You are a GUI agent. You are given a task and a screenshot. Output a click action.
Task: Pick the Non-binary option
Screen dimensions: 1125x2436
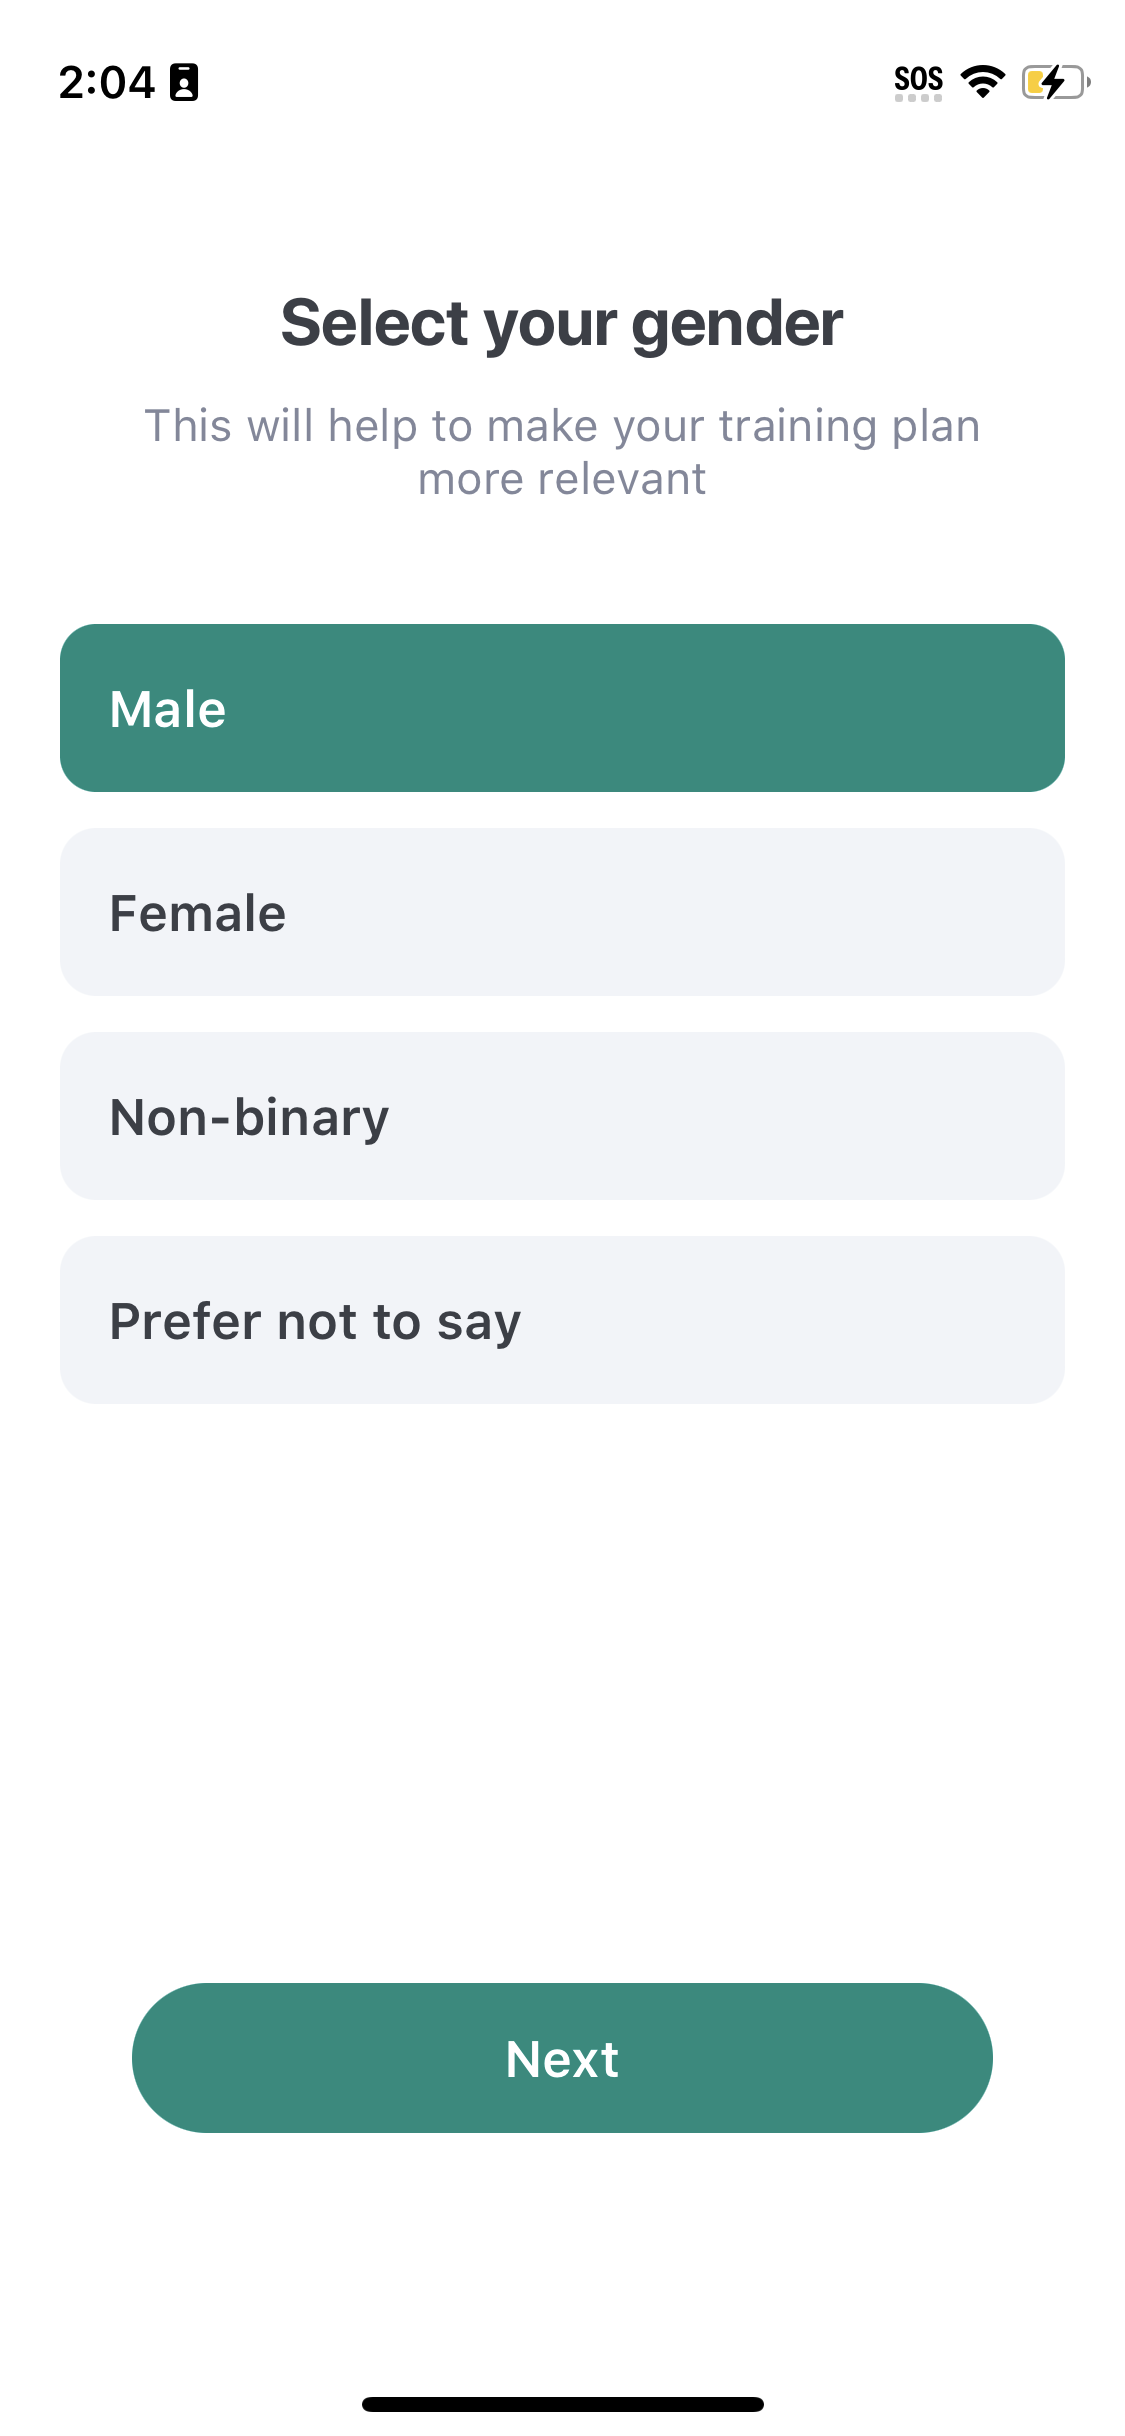click(562, 1116)
